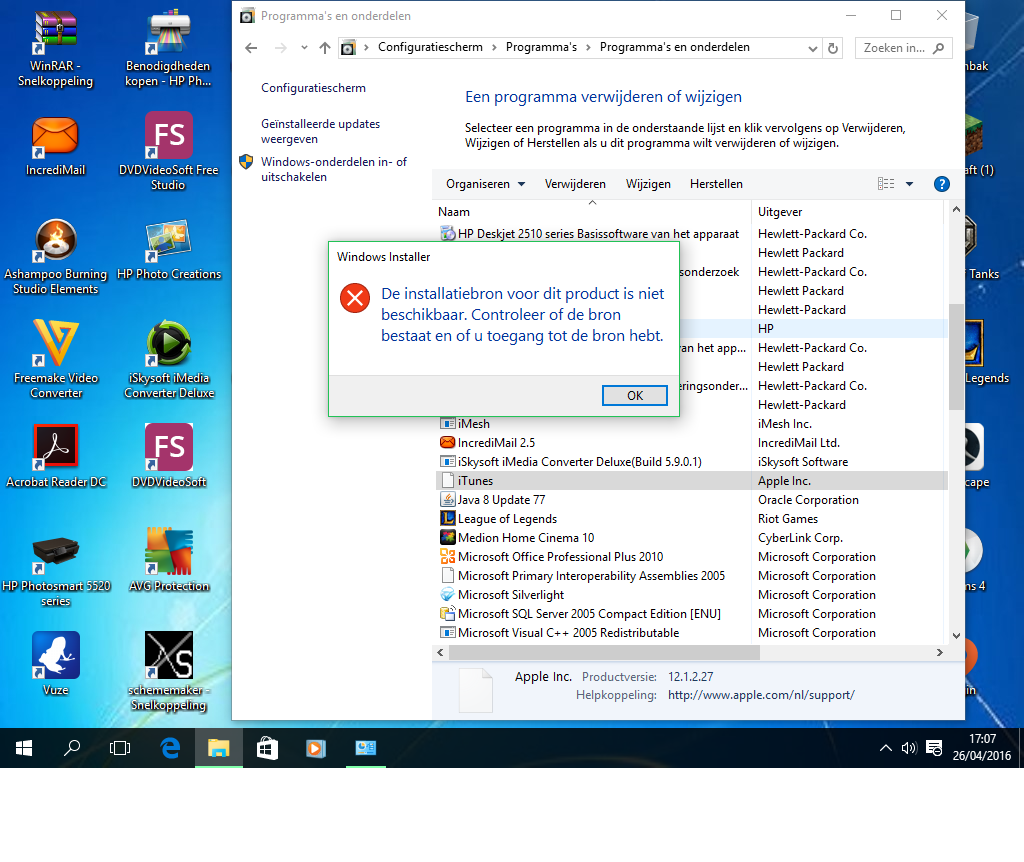Go back with the back arrow
Screen dimensions: 1024x862
(251, 48)
